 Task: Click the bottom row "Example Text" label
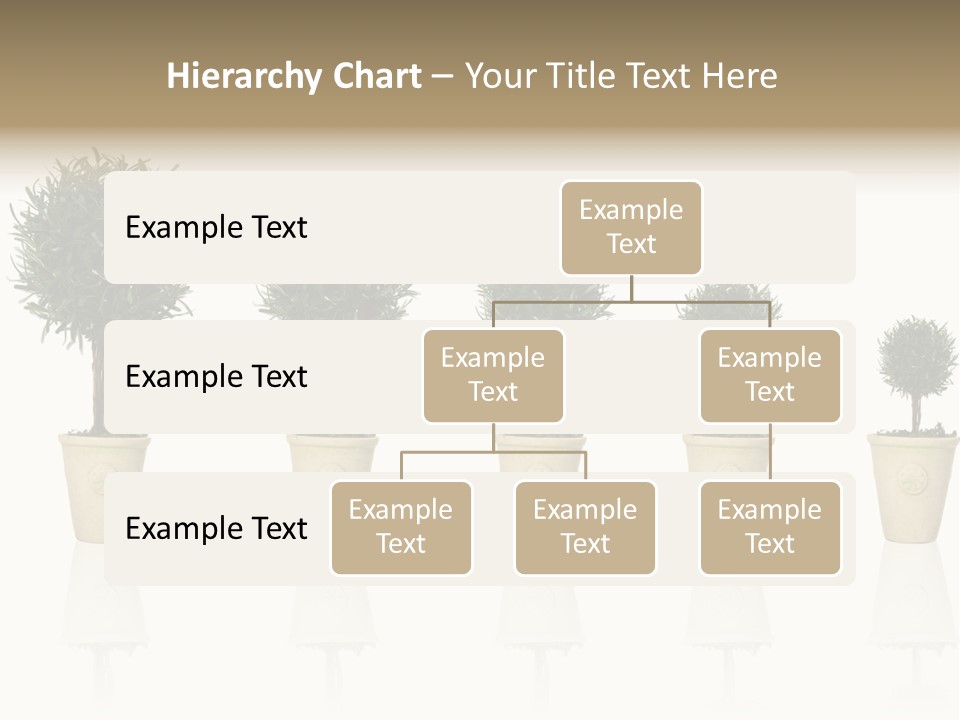216,529
